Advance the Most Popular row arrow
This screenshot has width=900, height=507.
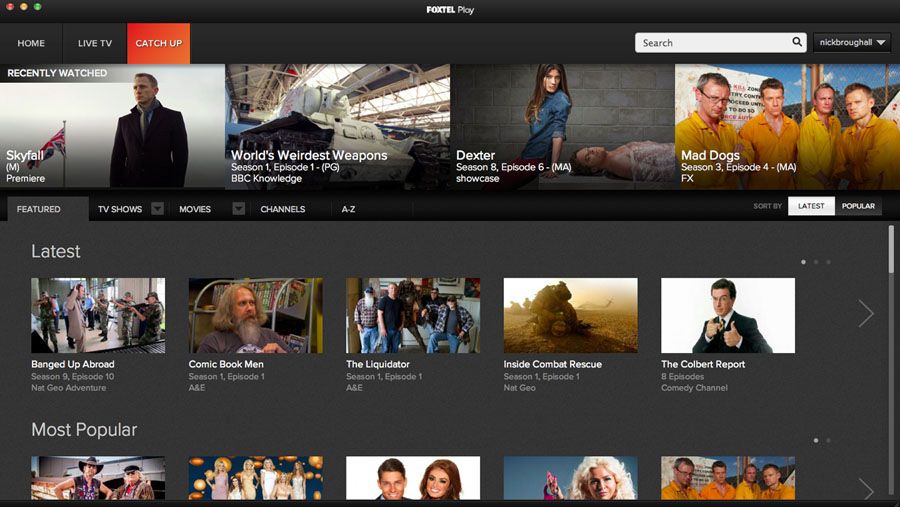coord(866,489)
